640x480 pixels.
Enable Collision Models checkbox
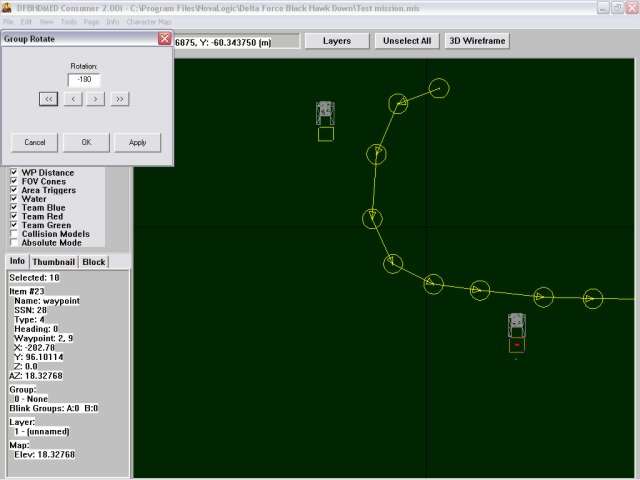pos(14,234)
